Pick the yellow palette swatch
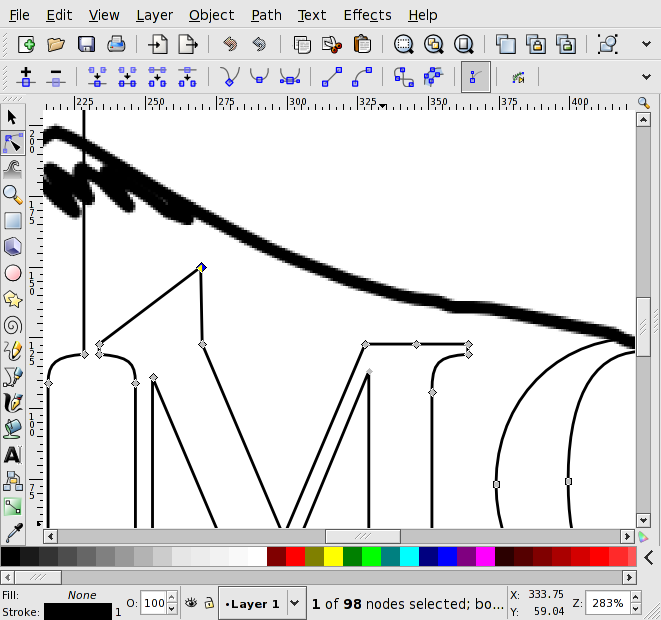This screenshot has height=620, width=661. [334, 557]
